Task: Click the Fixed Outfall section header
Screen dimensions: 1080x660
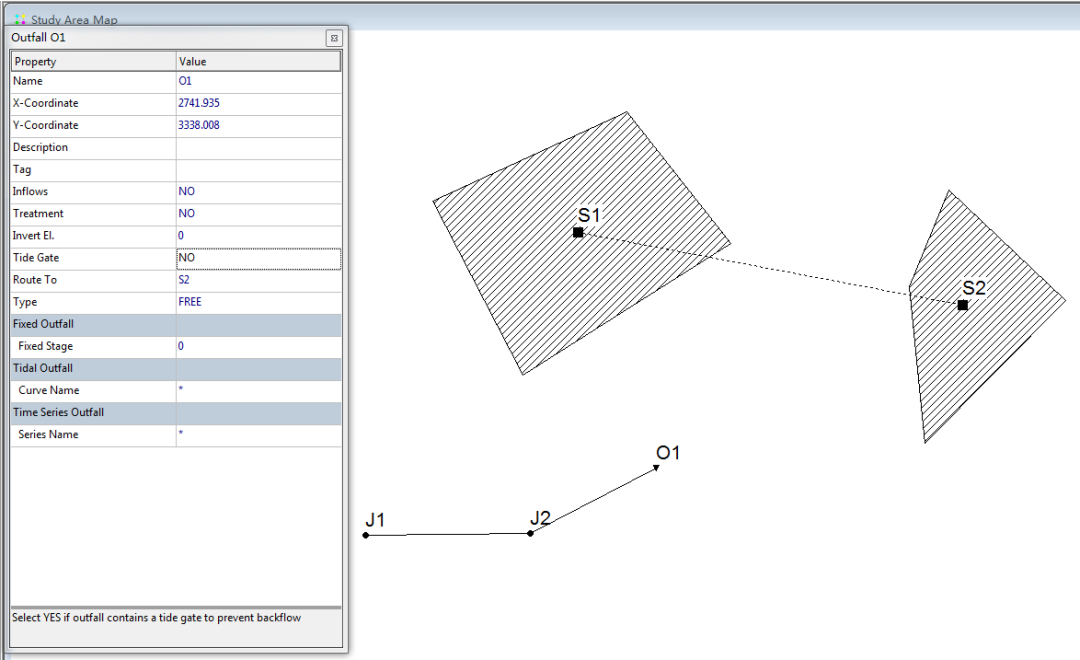Action: [x=176, y=324]
